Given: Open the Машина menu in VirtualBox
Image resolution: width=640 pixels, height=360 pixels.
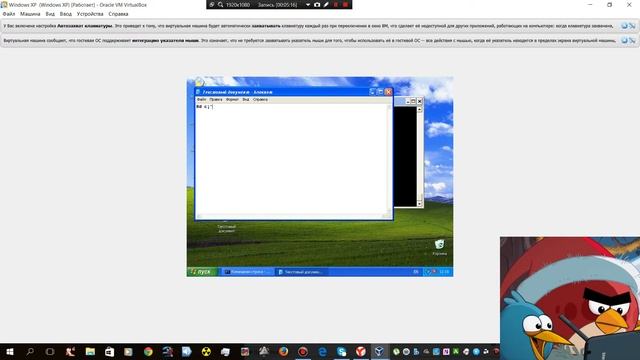Looking at the screenshot, I should [30, 14].
